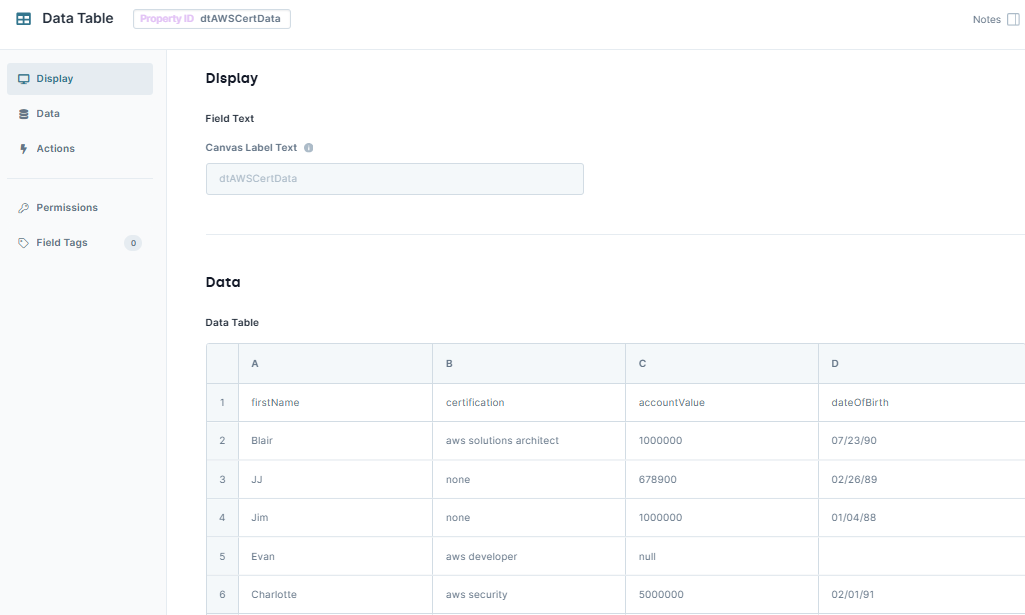Open the Actions section
1025x615 pixels.
[x=55, y=148]
